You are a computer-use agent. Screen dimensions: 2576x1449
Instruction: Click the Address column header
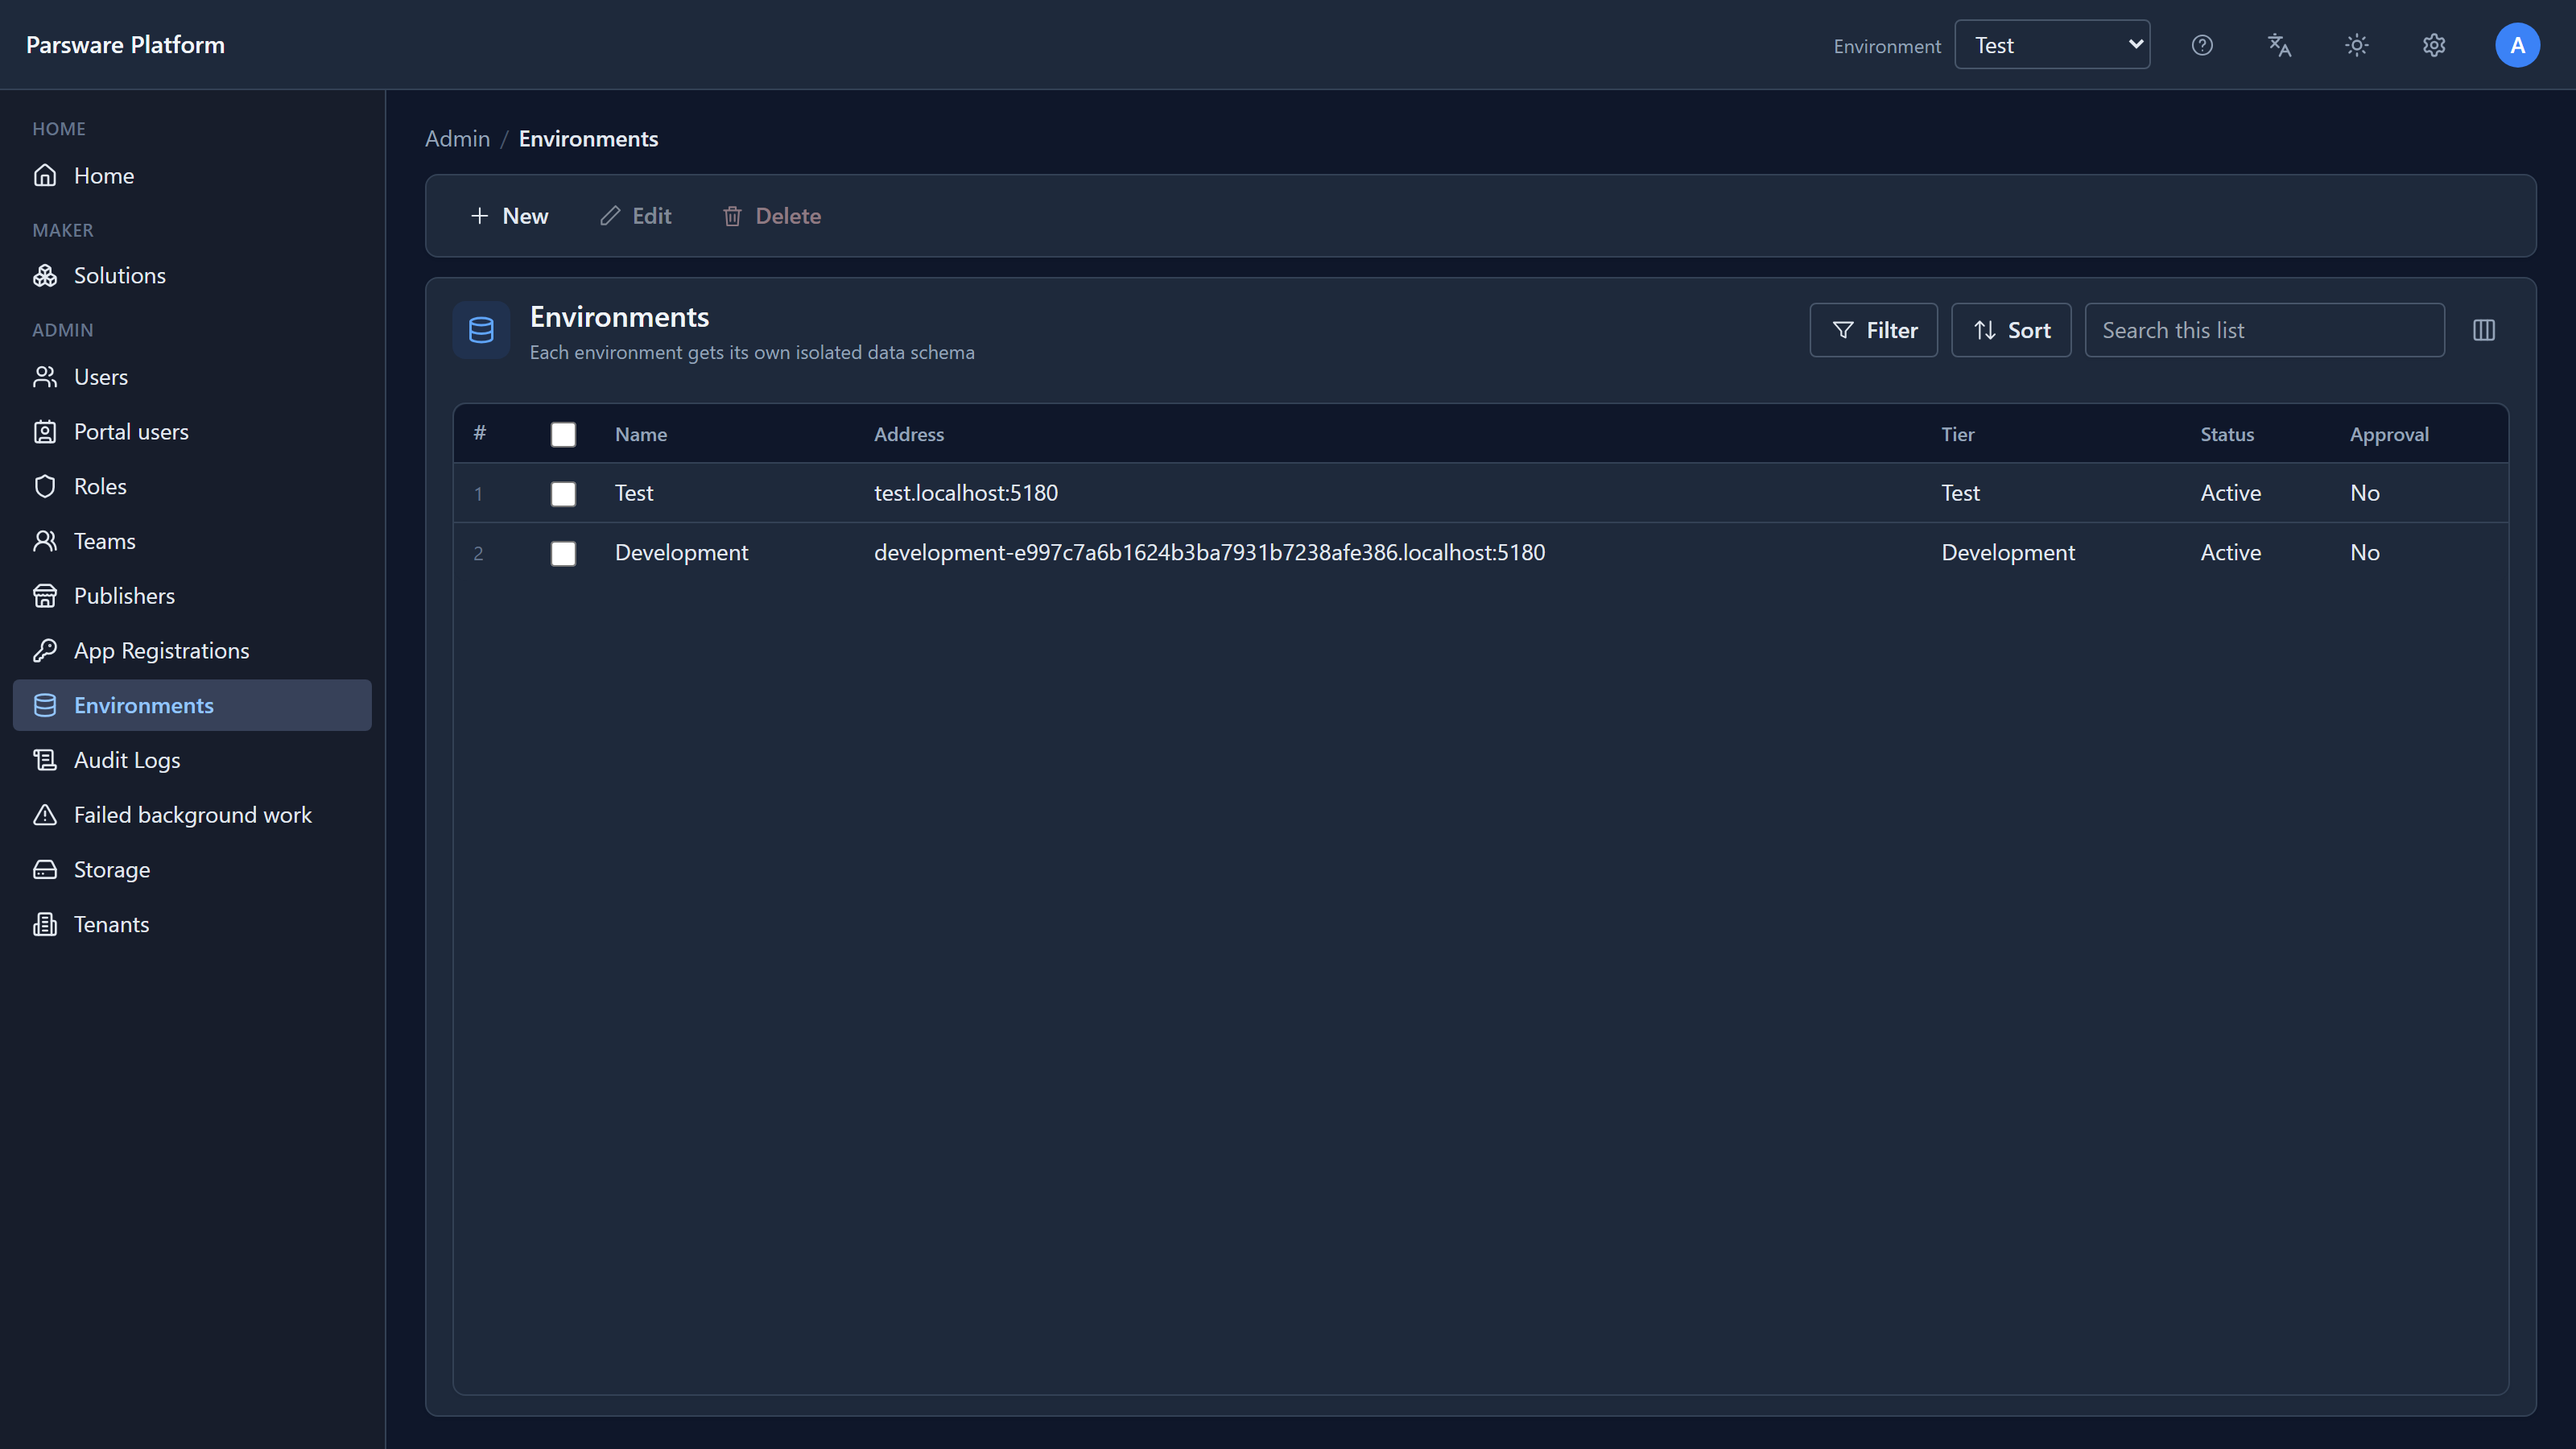coord(908,434)
